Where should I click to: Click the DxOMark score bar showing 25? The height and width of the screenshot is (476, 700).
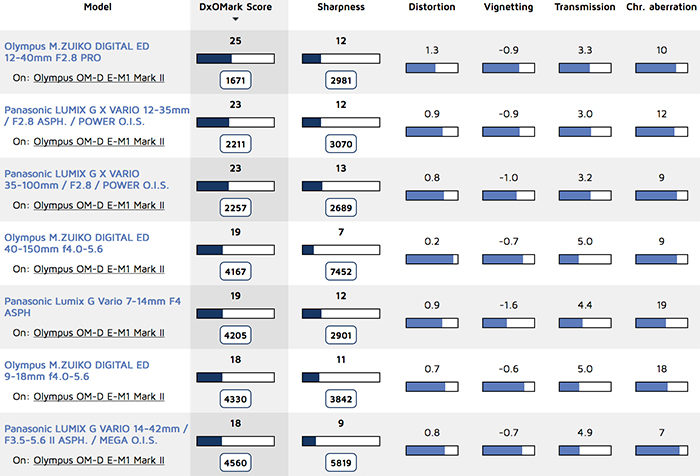point(236,58)
